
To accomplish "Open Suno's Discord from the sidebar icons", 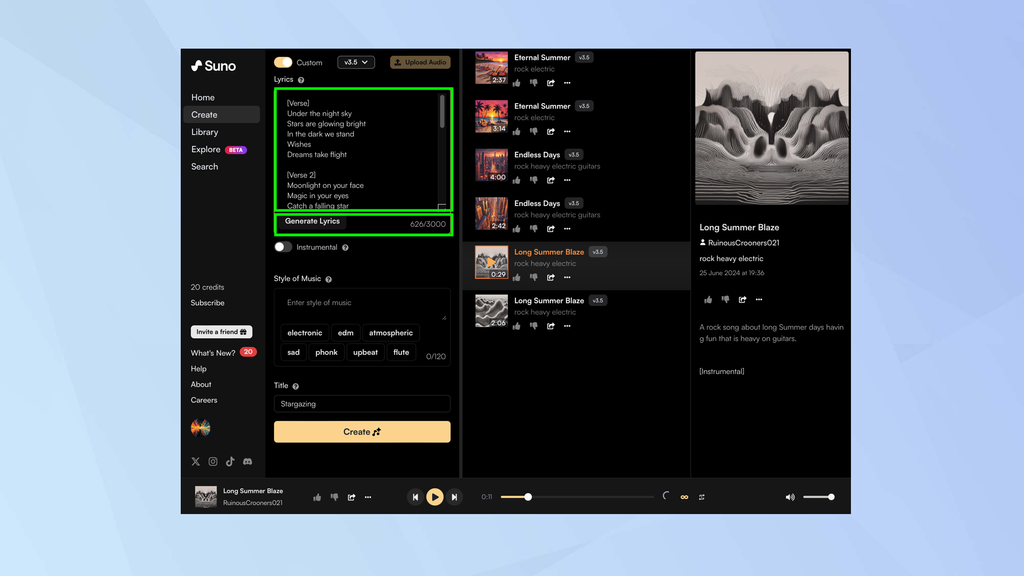I will coord(246,461).
